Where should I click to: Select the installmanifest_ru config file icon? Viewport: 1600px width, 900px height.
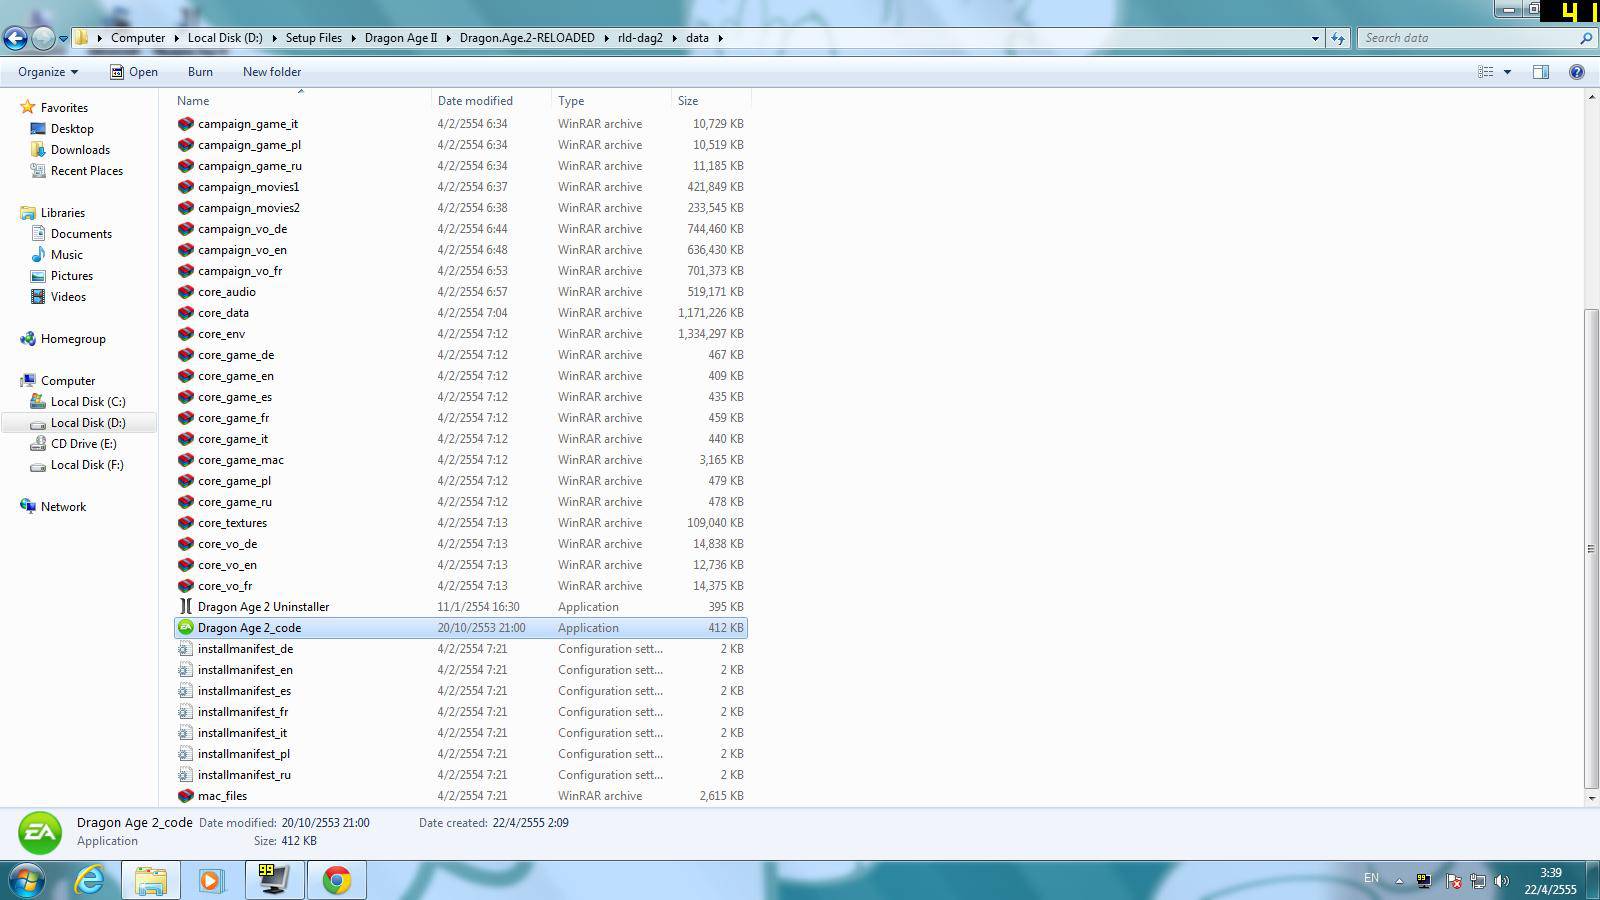tap(185, 775)
